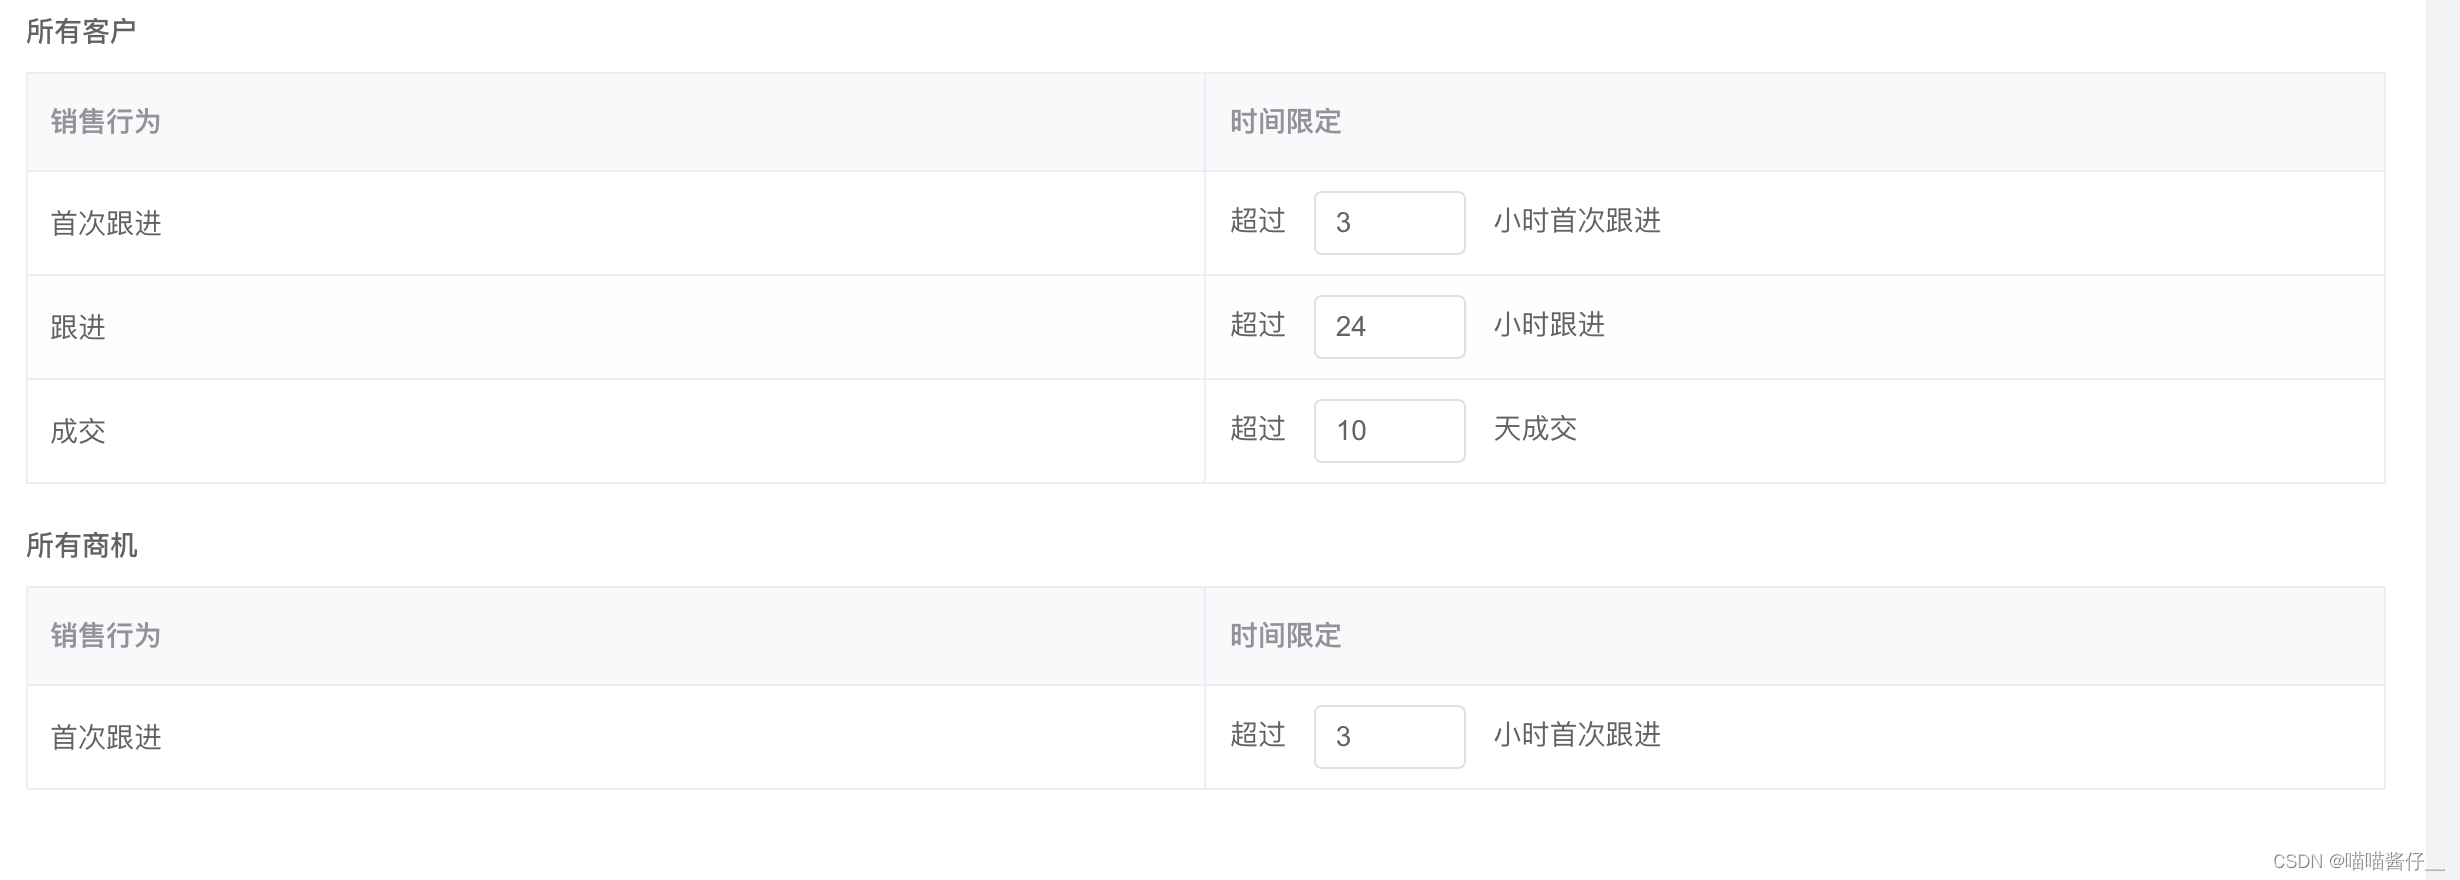Click the days input showing 10 for 成交

click(1389, 430)
